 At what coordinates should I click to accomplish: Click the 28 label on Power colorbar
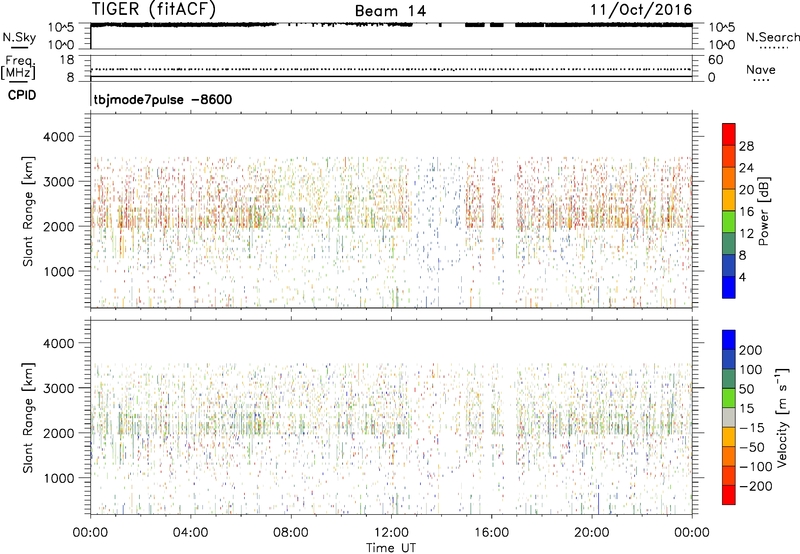[x=746, y=146]
